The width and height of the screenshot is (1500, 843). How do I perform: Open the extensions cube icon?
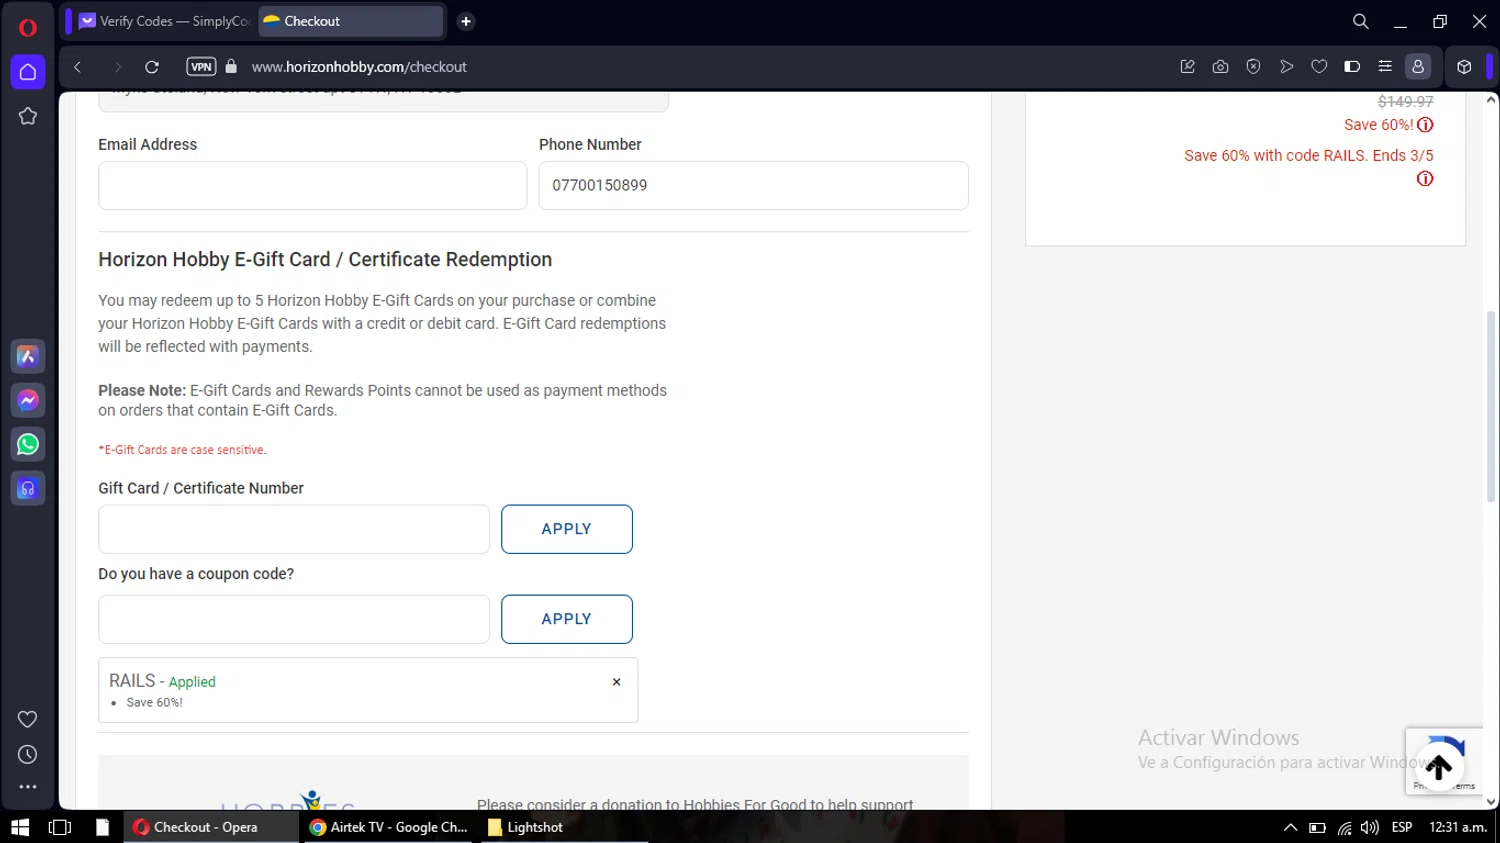click(x=1464, y=67)
